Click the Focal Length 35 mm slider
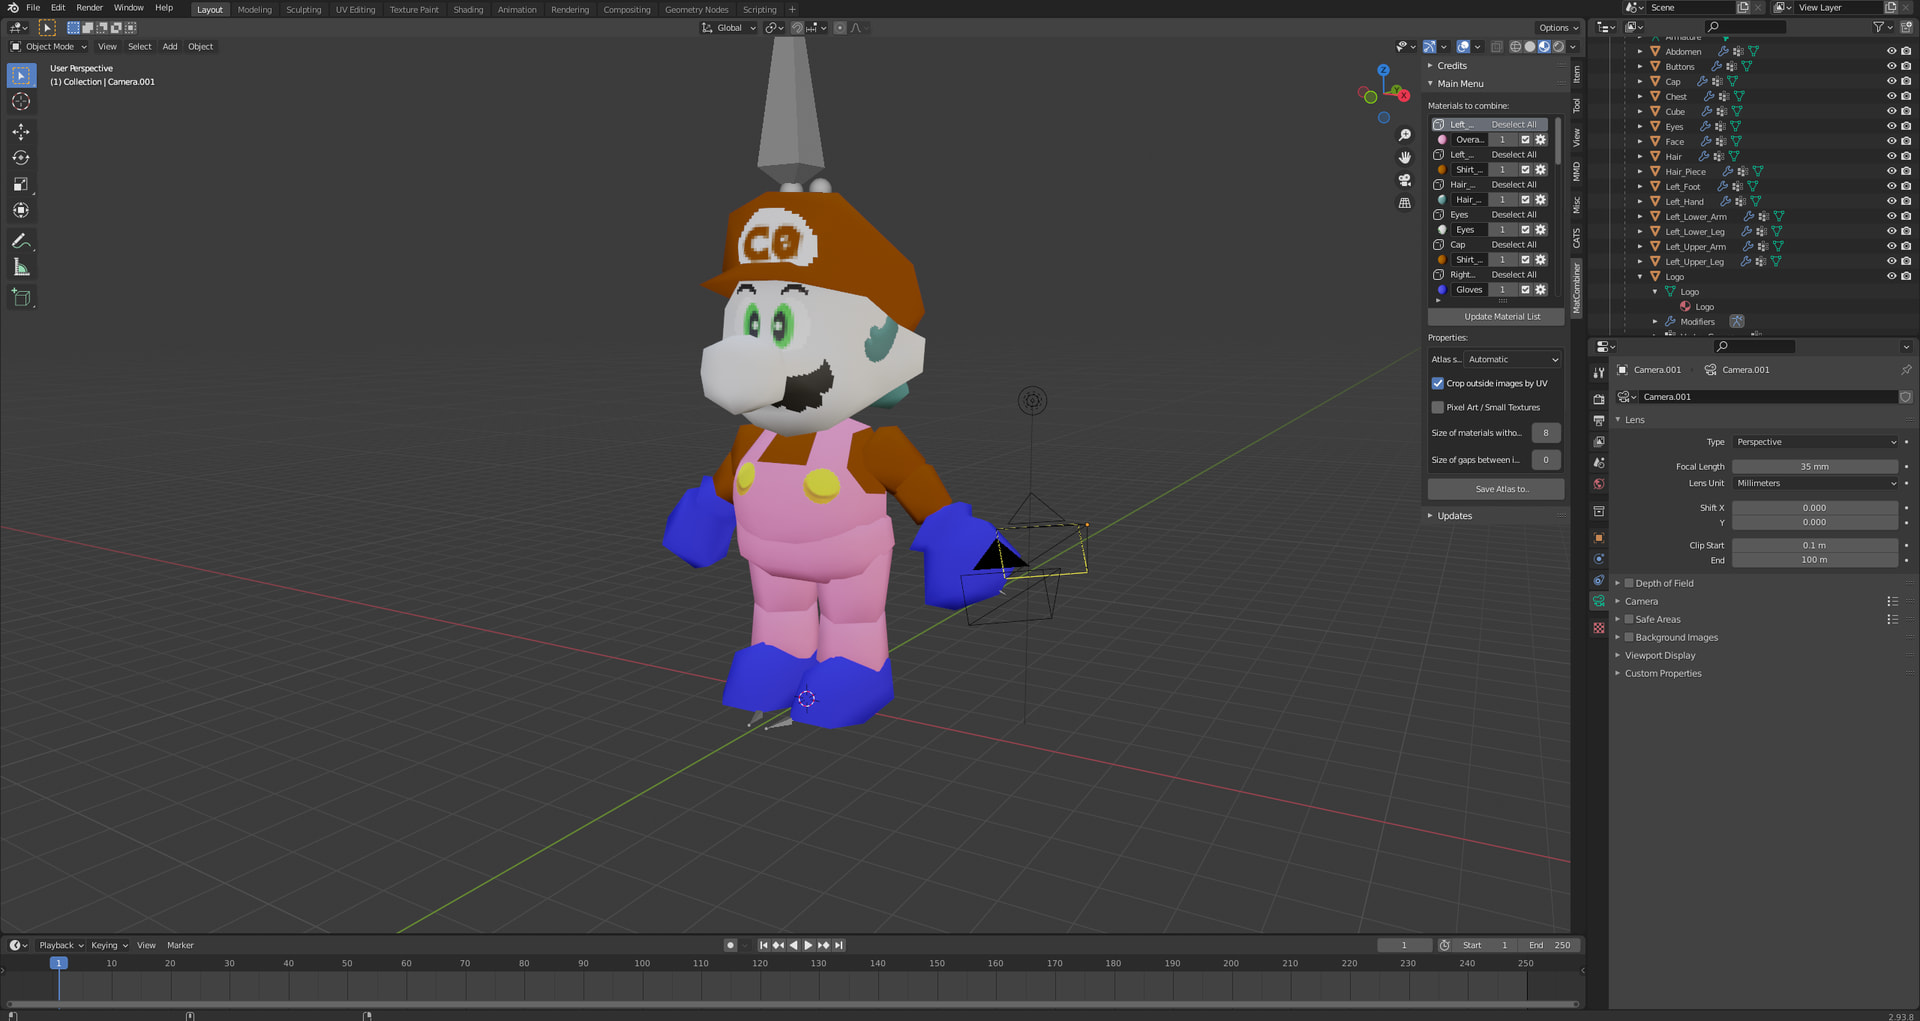Screen dimensions: 1920x1021 click(x=1815, y=467)
